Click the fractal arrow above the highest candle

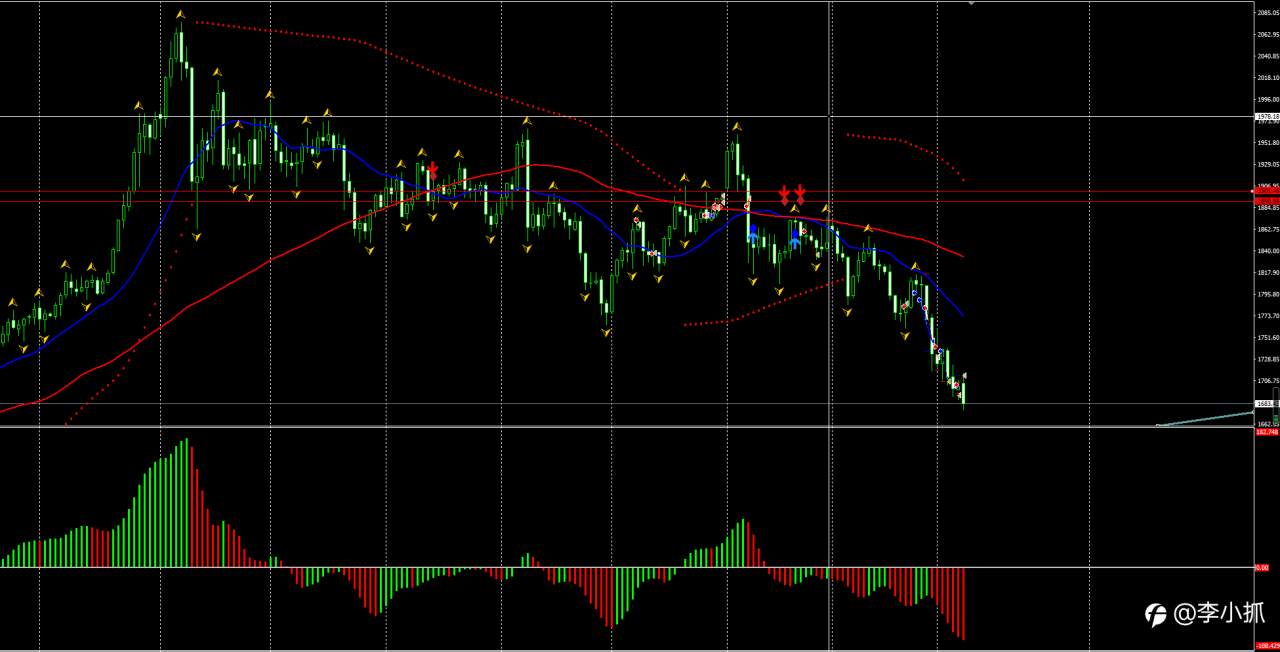(x=180, y=15)
